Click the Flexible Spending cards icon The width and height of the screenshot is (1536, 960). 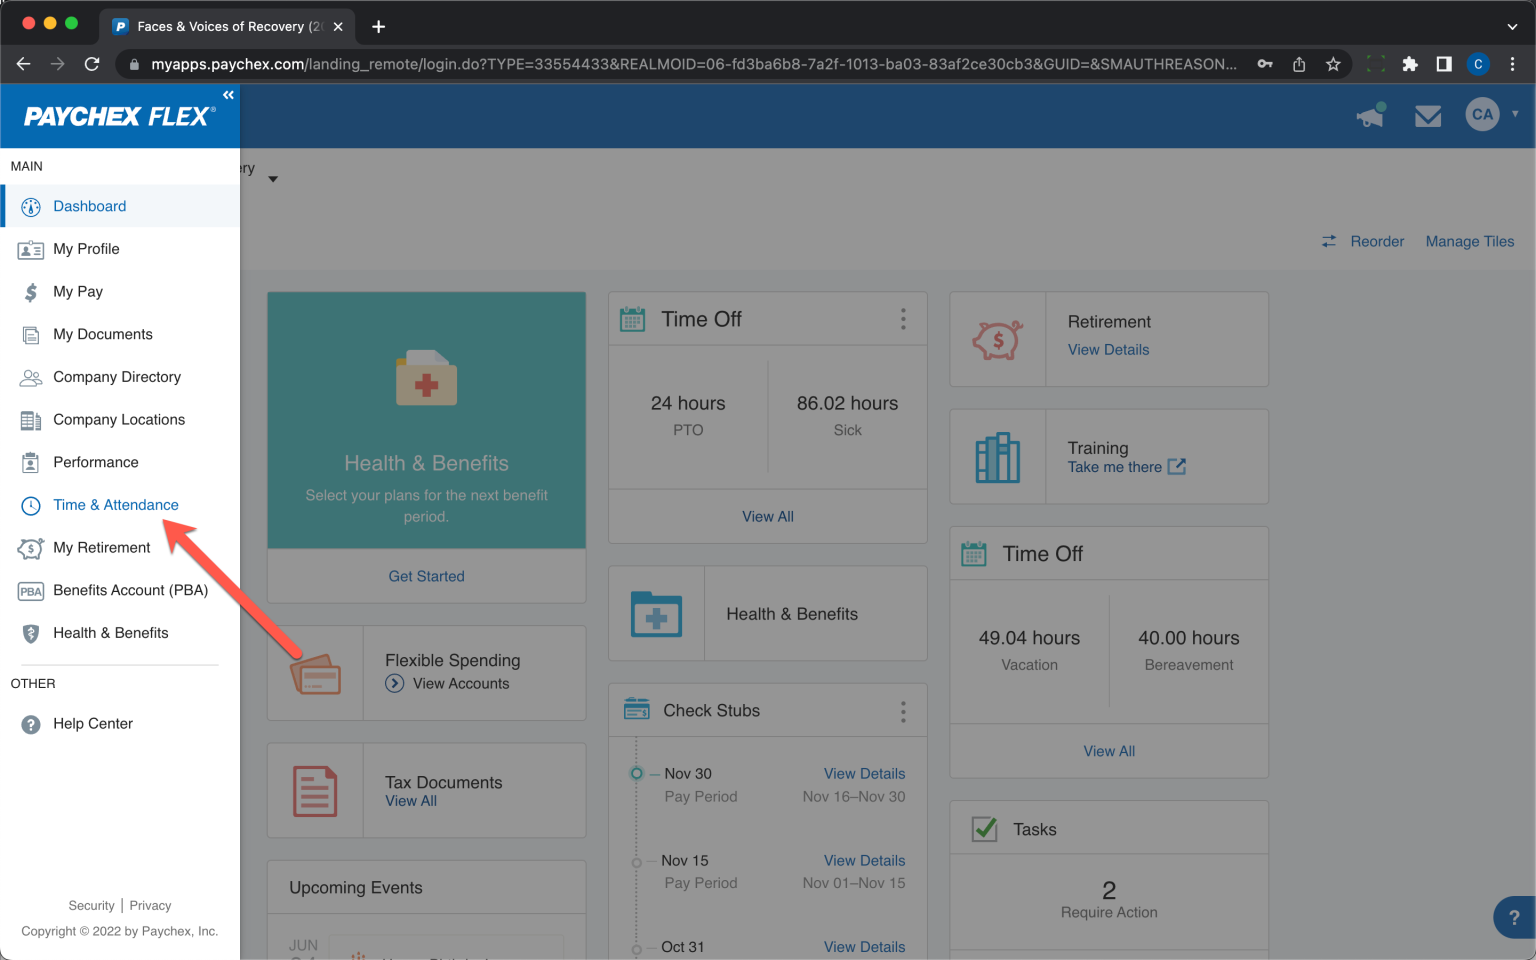tap(316, 674)
